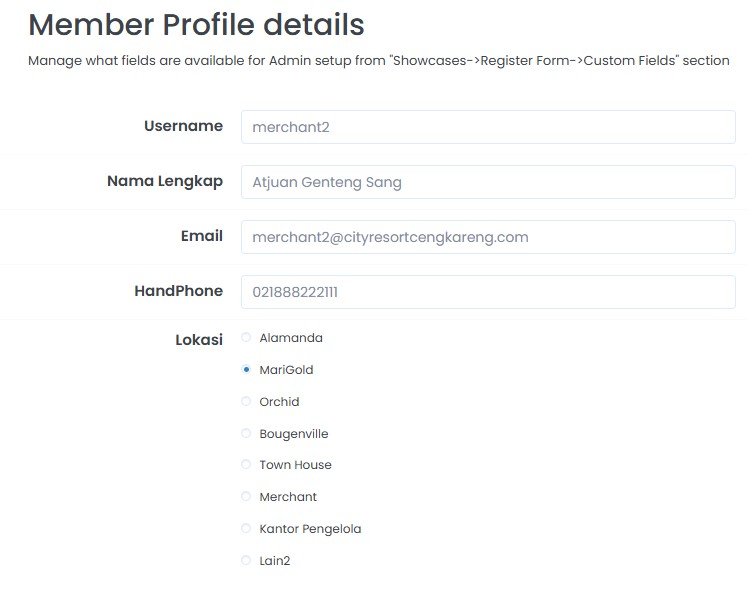The width and height of the screenshot is (752, 589).
Task: Click the Lokasi group label
Action: pyautogui.click(x=199, y=340)
